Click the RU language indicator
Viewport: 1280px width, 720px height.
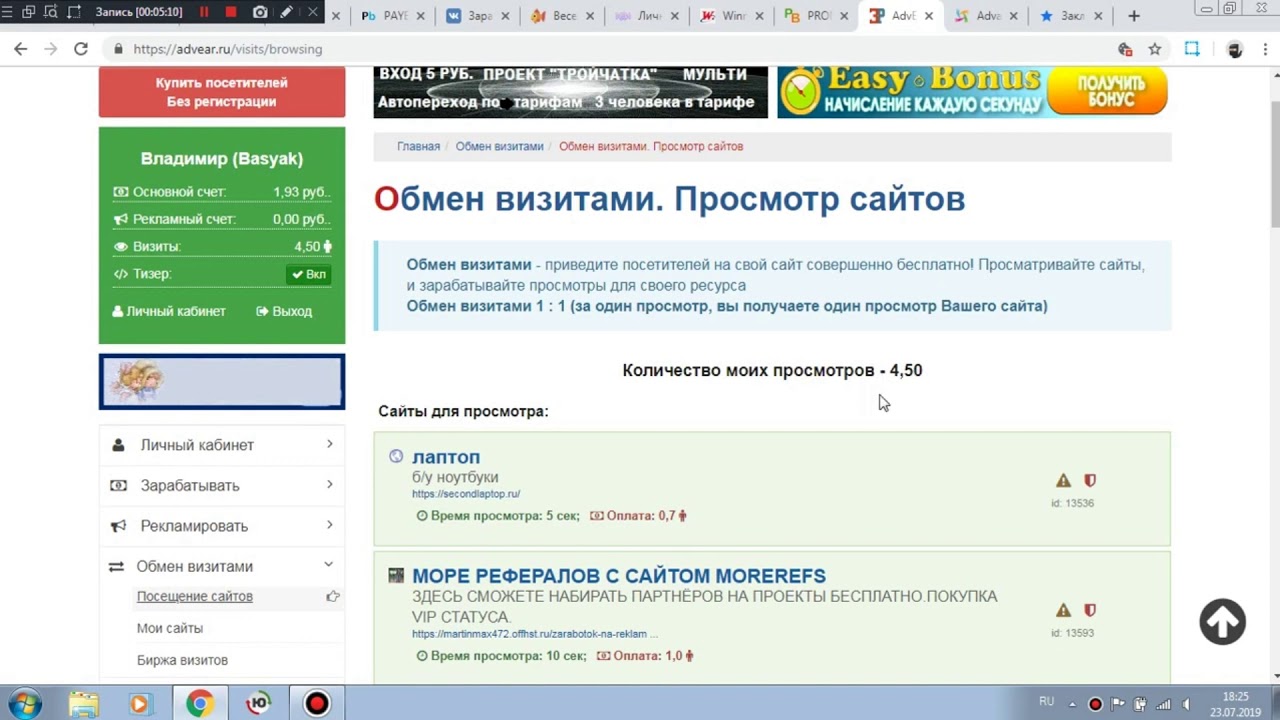point(1047,702)
